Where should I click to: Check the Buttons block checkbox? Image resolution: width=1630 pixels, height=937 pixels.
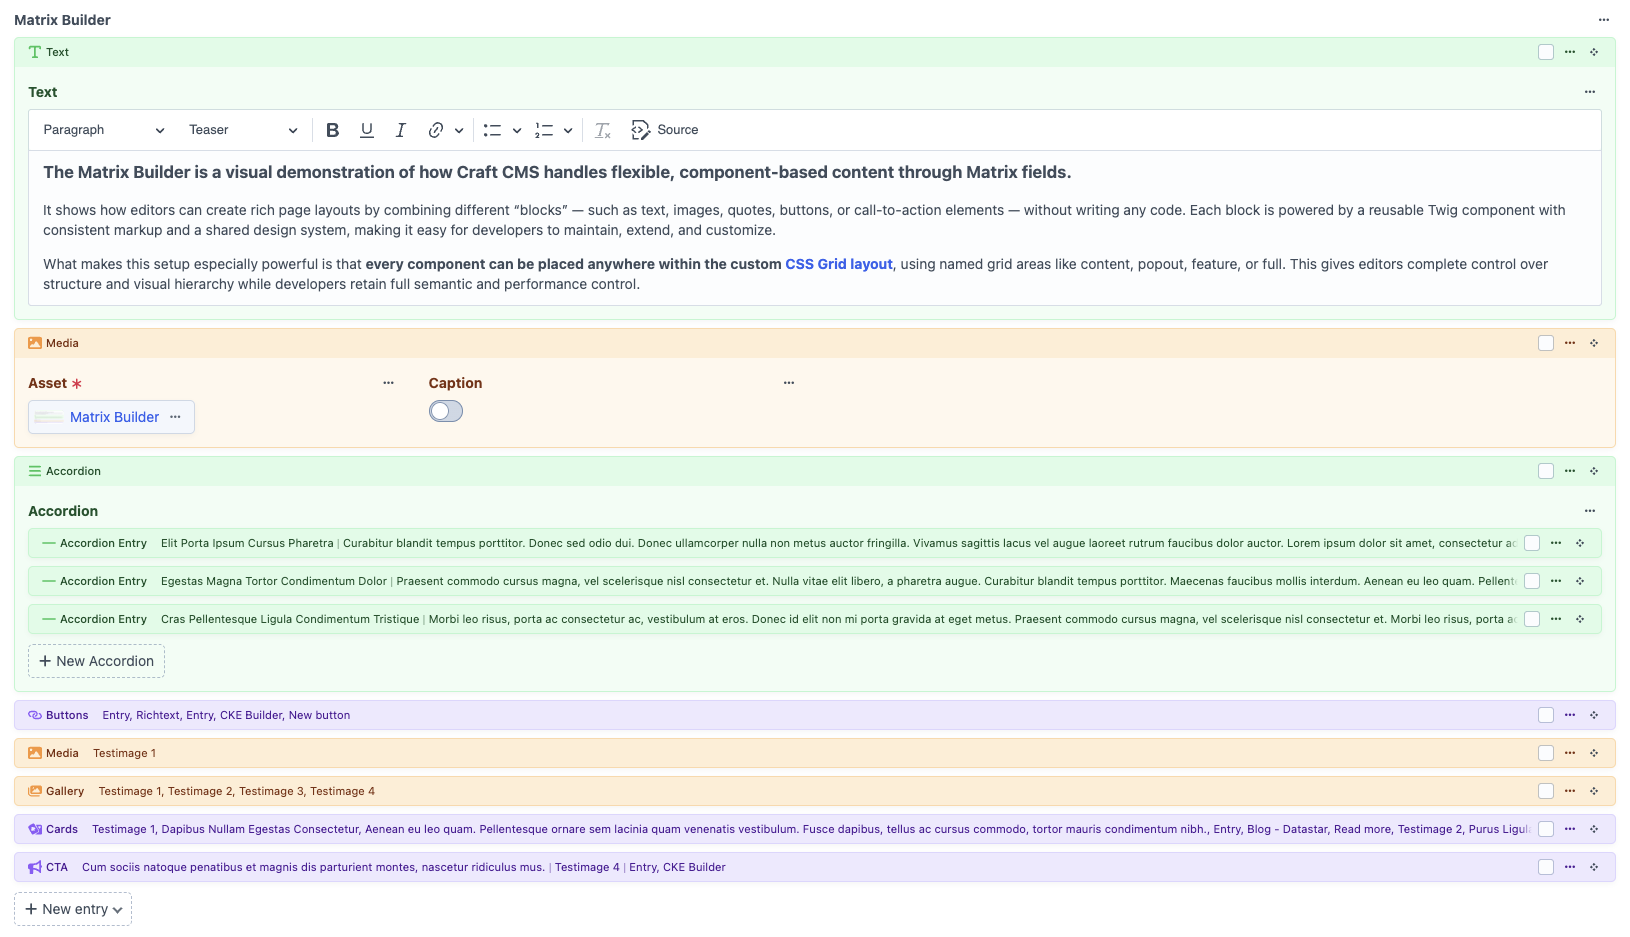pyautogui.click(x=1546, y=715)
